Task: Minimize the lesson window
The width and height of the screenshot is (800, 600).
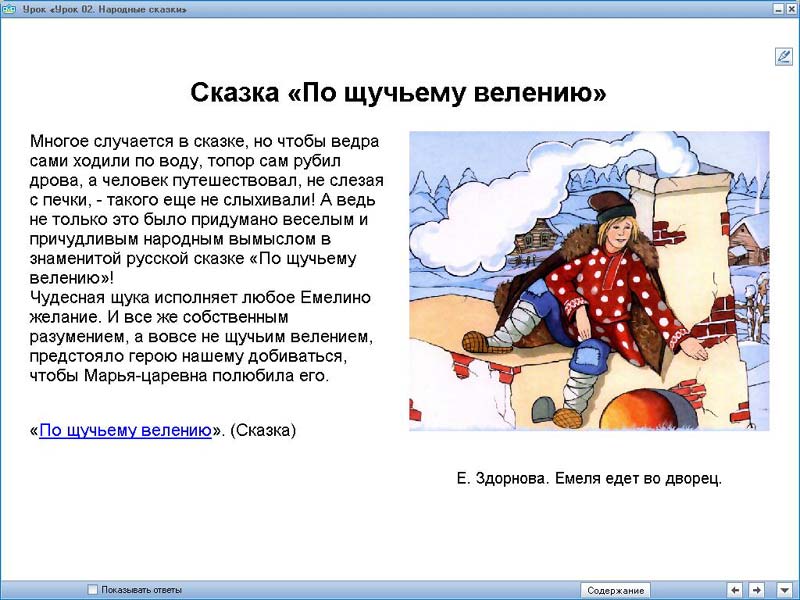Action: pyautogui.click(x=778, y=9)
